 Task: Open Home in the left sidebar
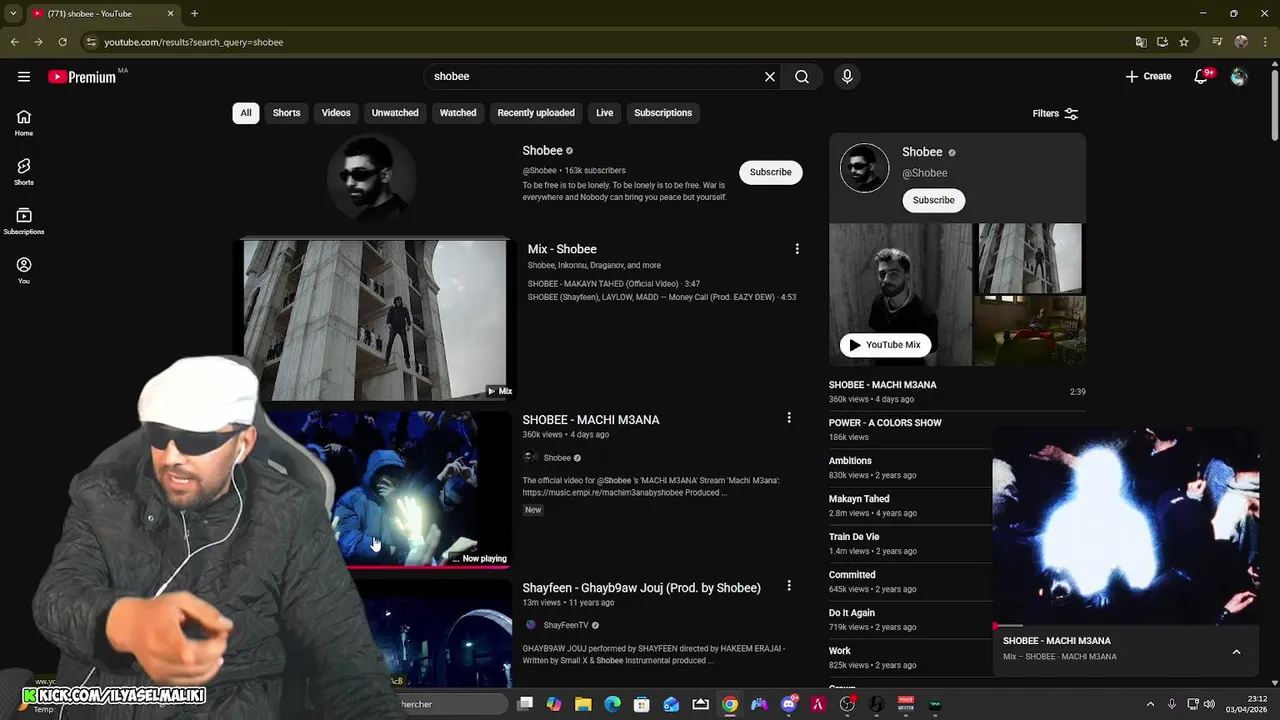click(24, 123)
